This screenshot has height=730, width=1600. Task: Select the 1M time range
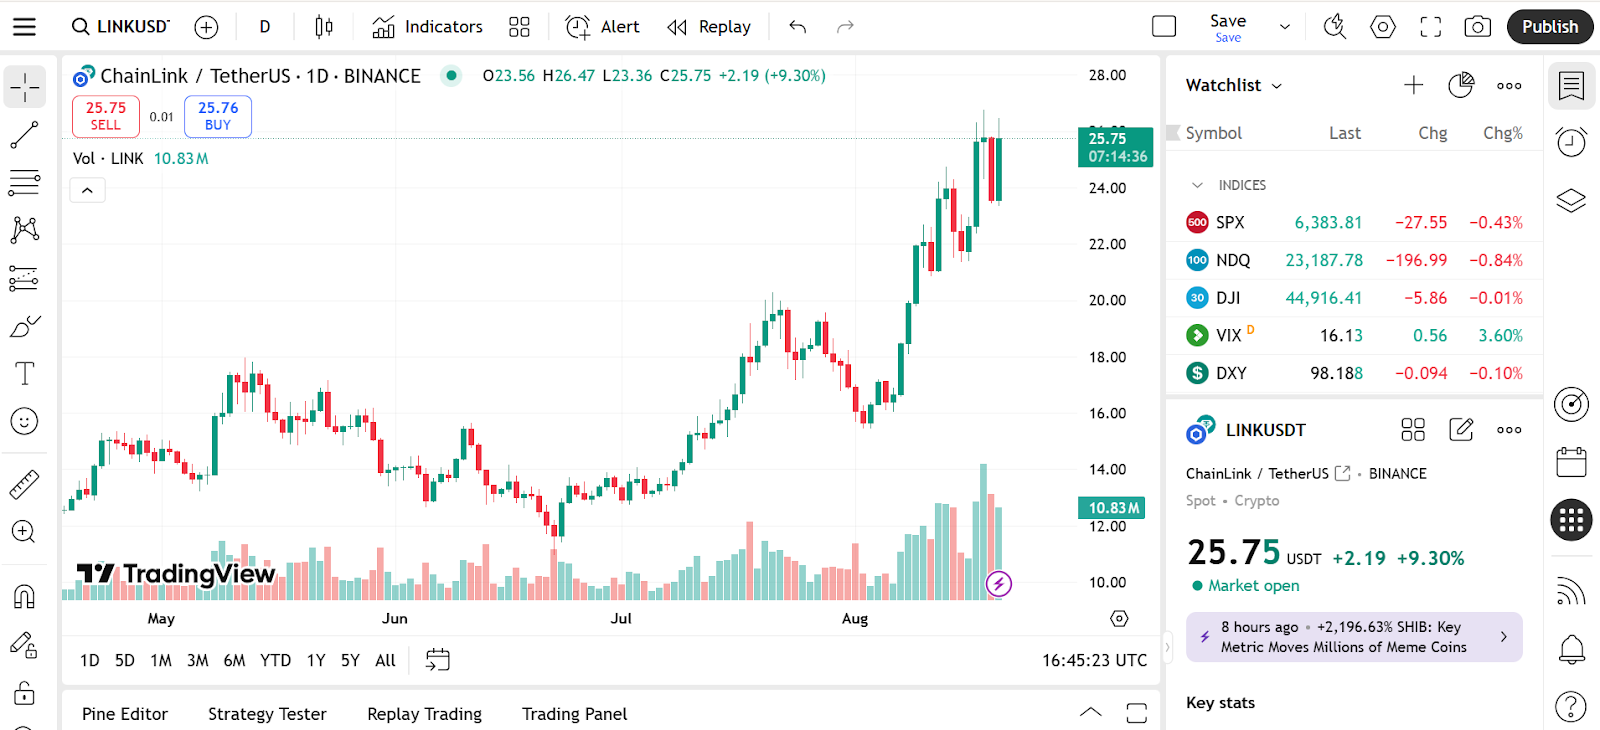(x=161, y=660)
